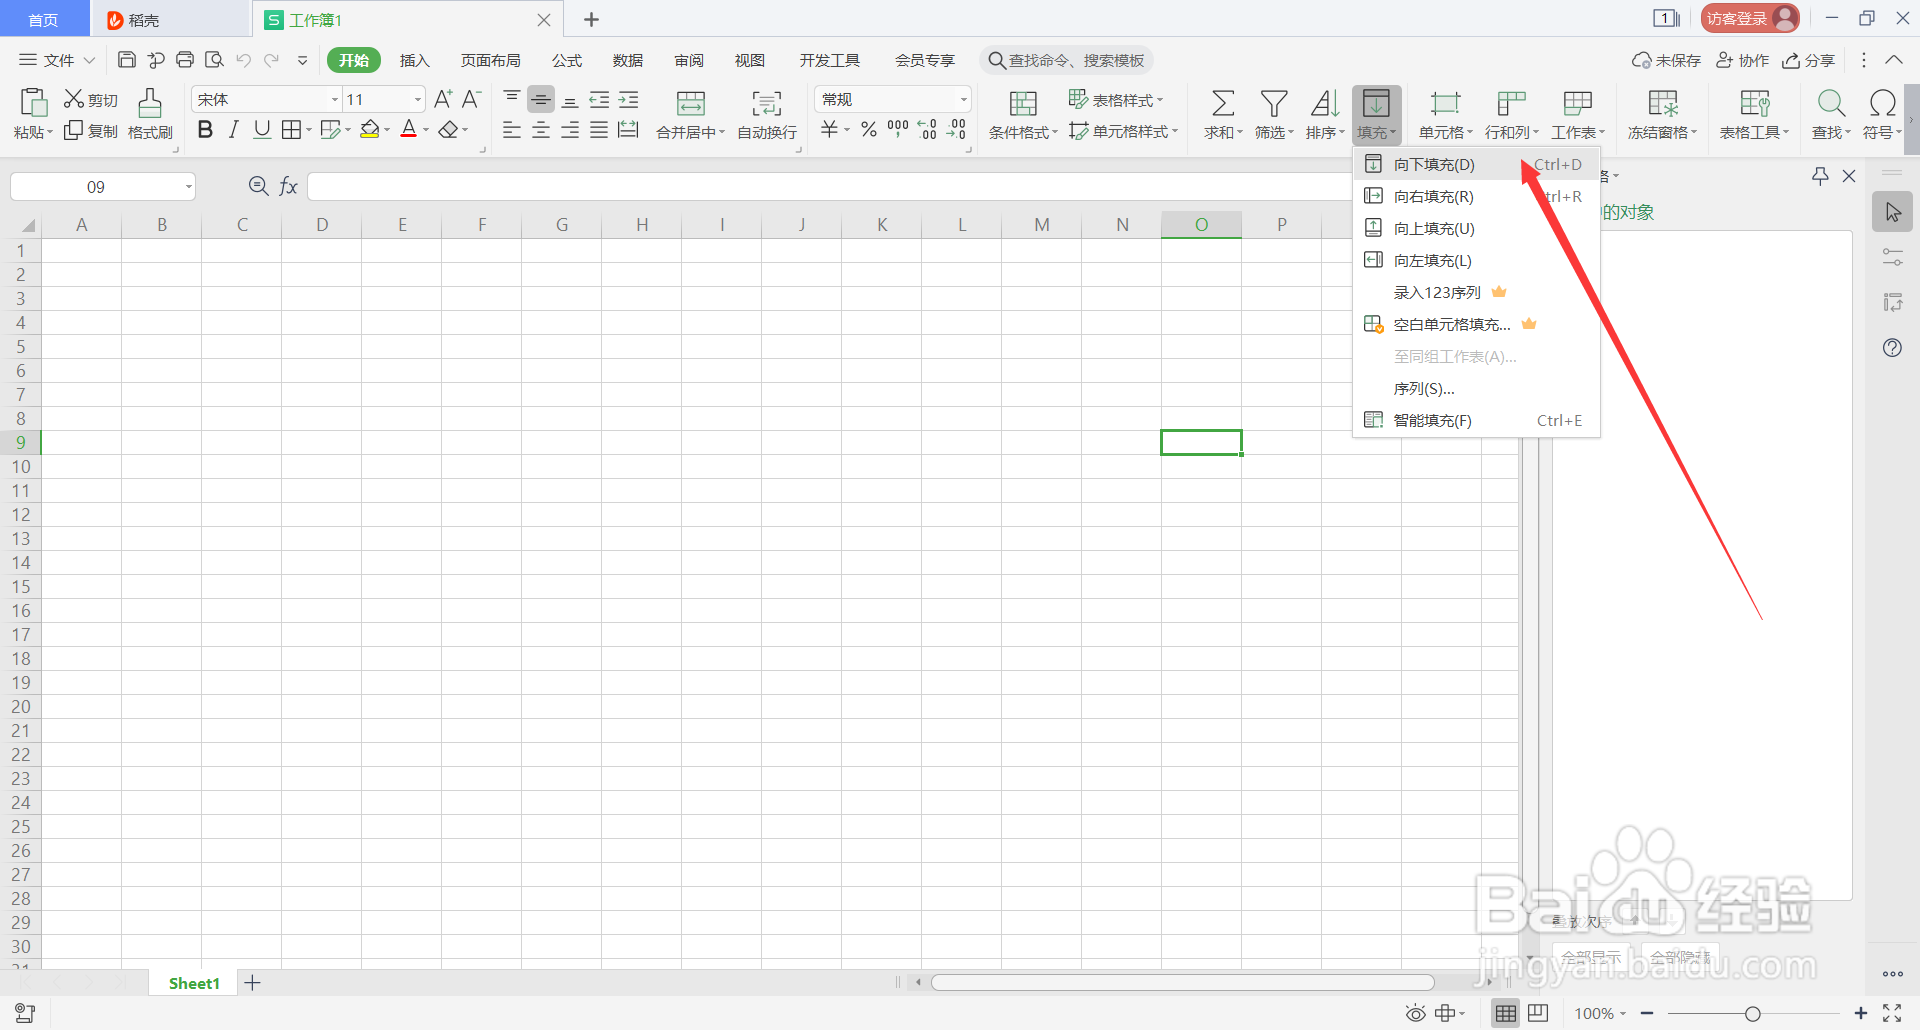This screenshot has height=1030, width=1920.
Task: Open the font name dropdown
Action: click(333, 99)
